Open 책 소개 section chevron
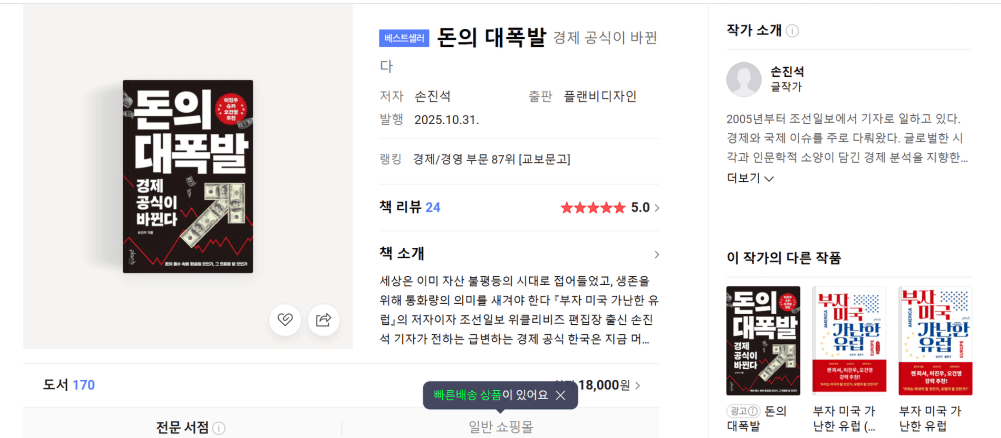The width and height of the screenshot is (1001, 438). [656, 254]
